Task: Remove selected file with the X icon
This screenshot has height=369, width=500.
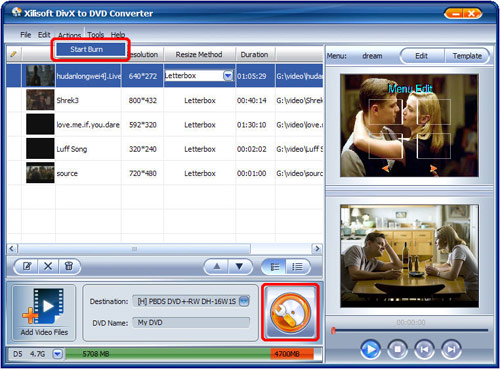Action: click(x=48, y=266)
